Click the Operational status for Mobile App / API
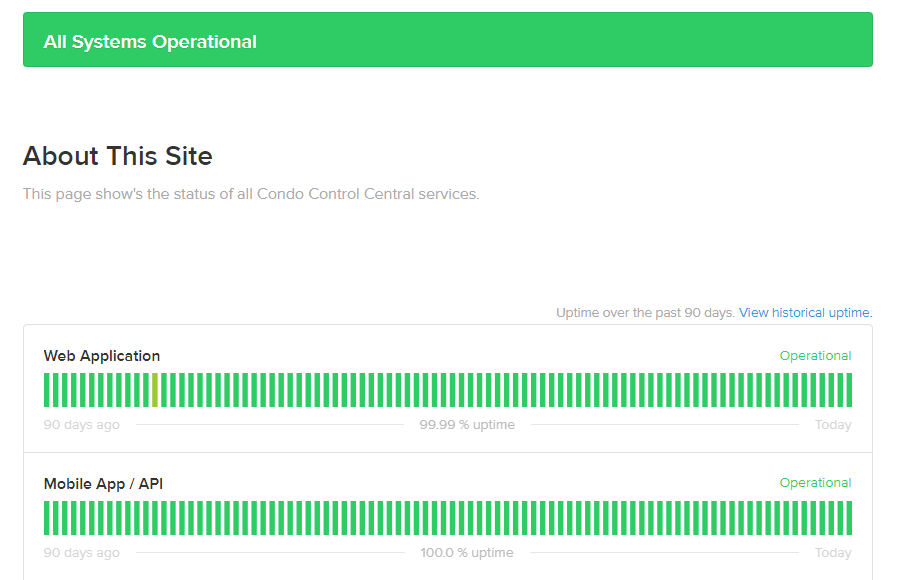This screenshot has width=897, height=580. click(x=815, y=483)
